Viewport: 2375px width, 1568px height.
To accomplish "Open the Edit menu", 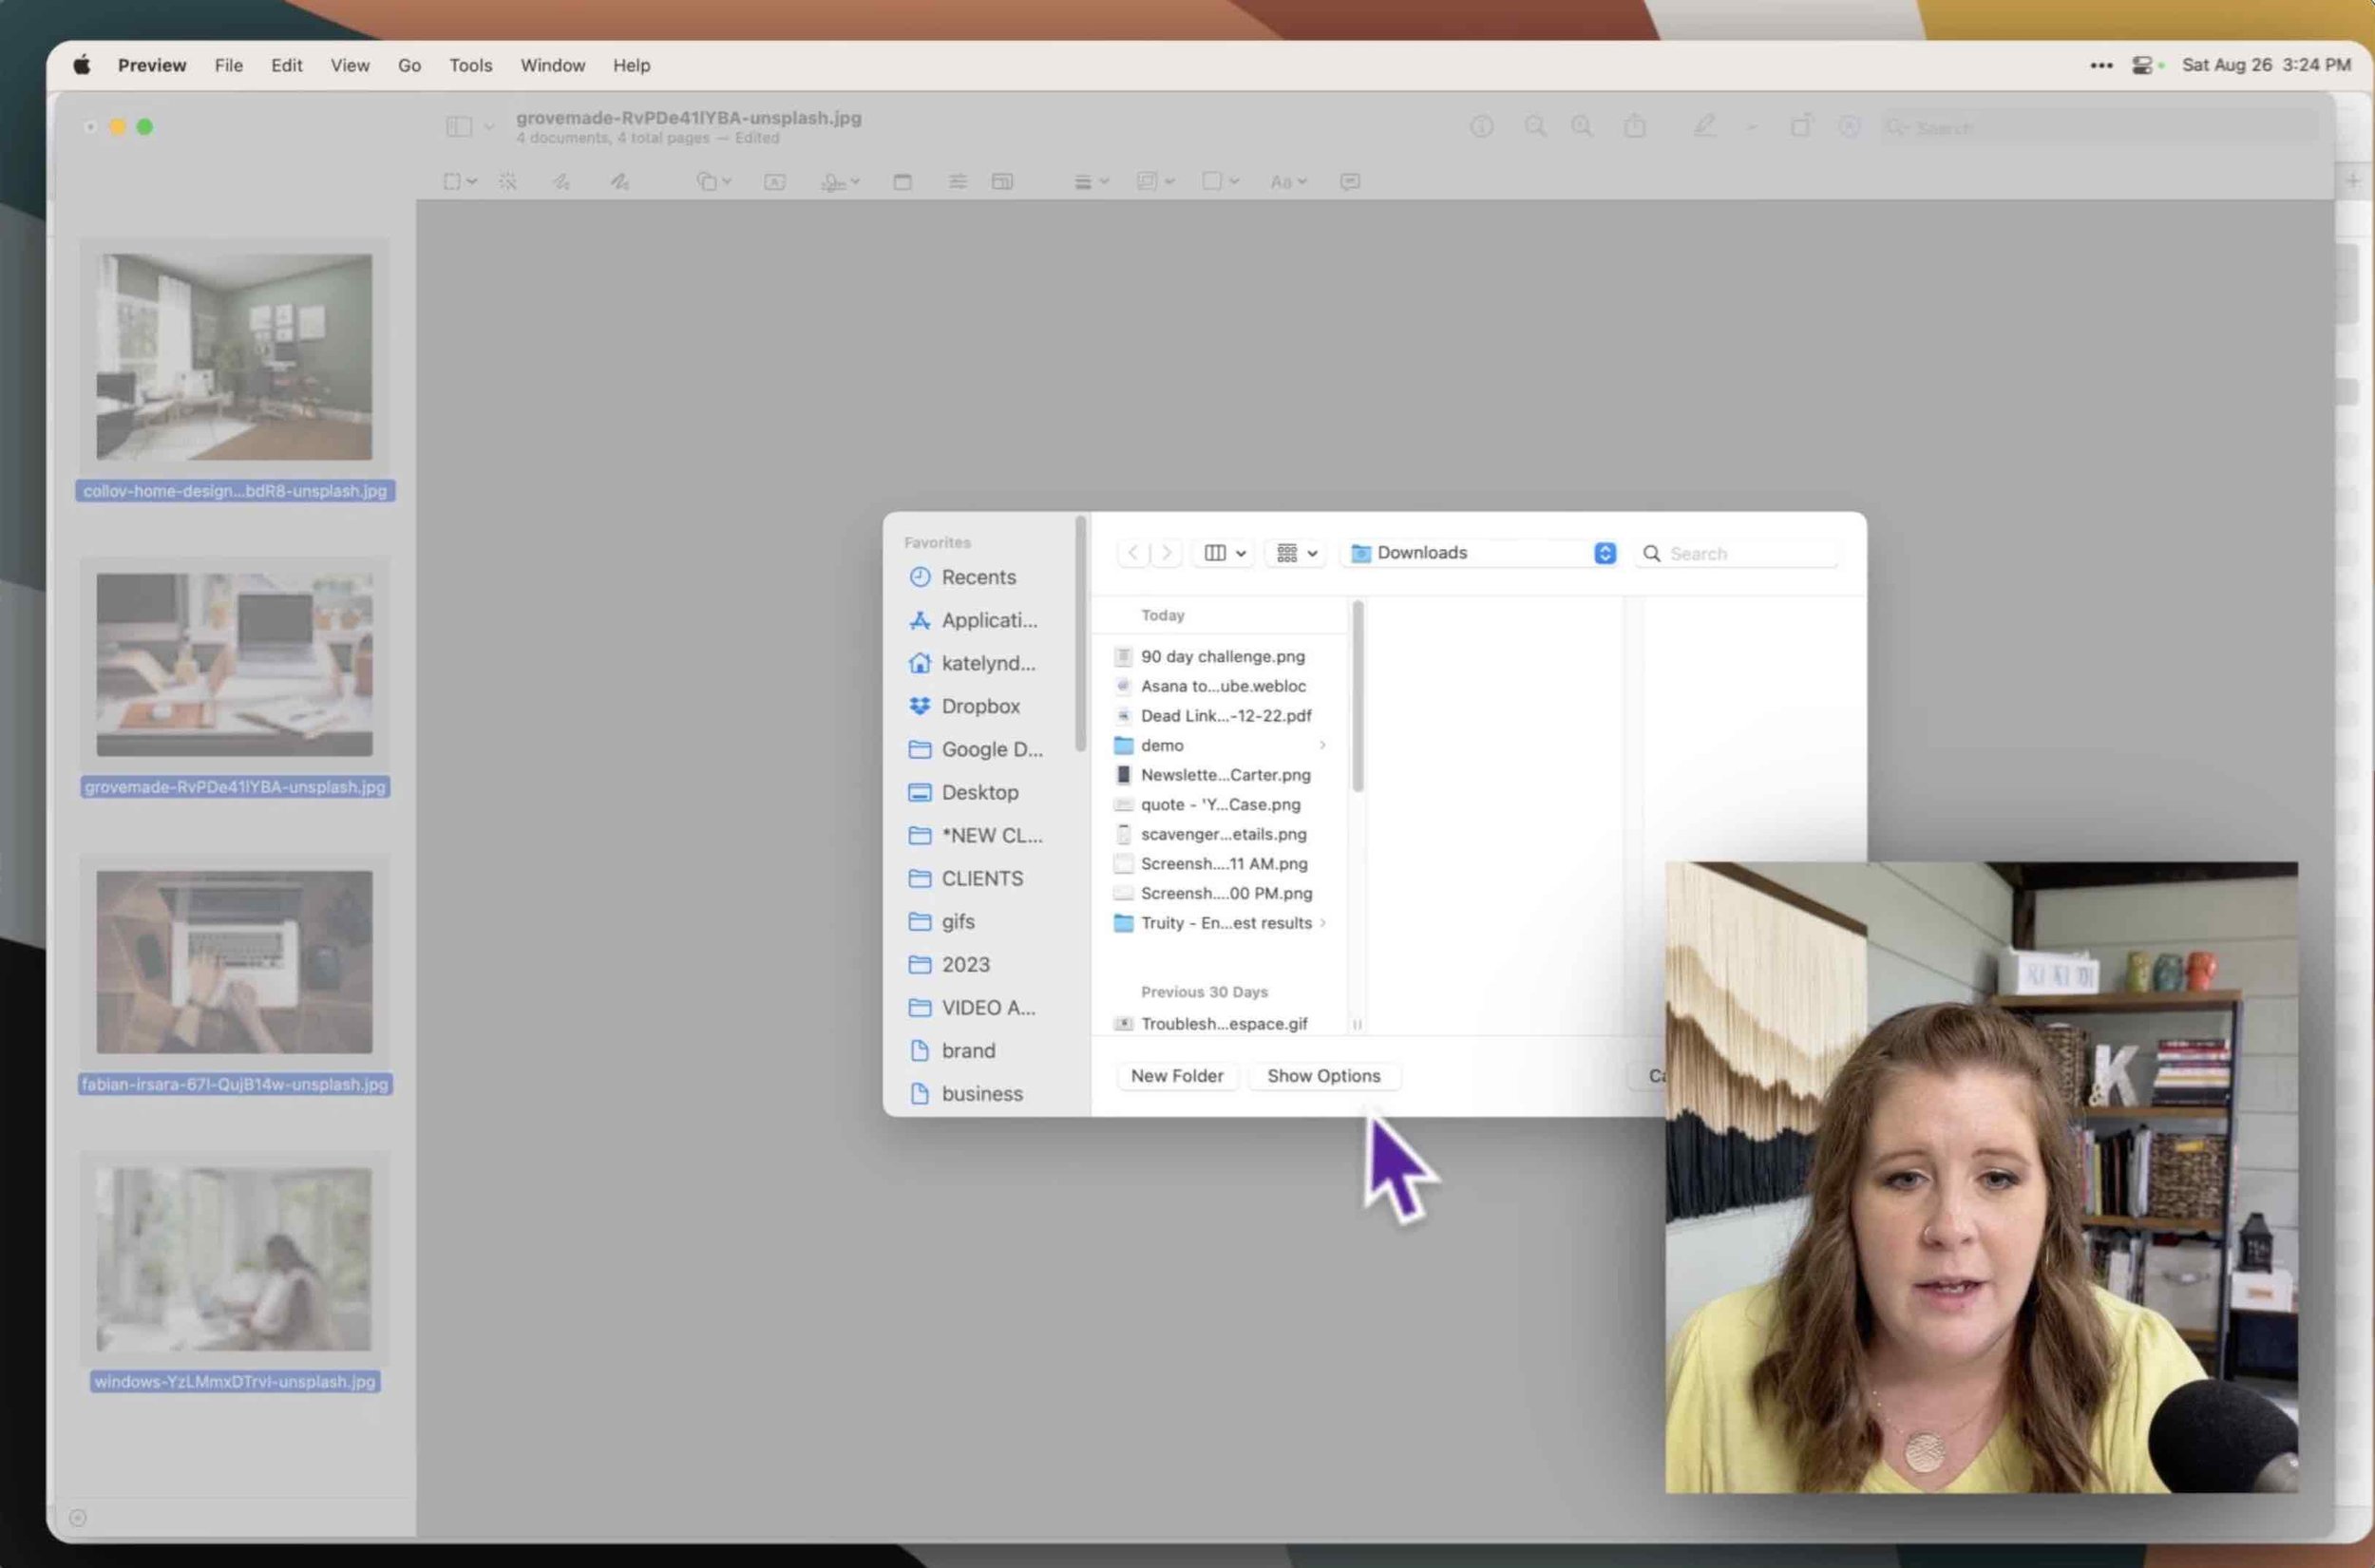I will point(286,65).
